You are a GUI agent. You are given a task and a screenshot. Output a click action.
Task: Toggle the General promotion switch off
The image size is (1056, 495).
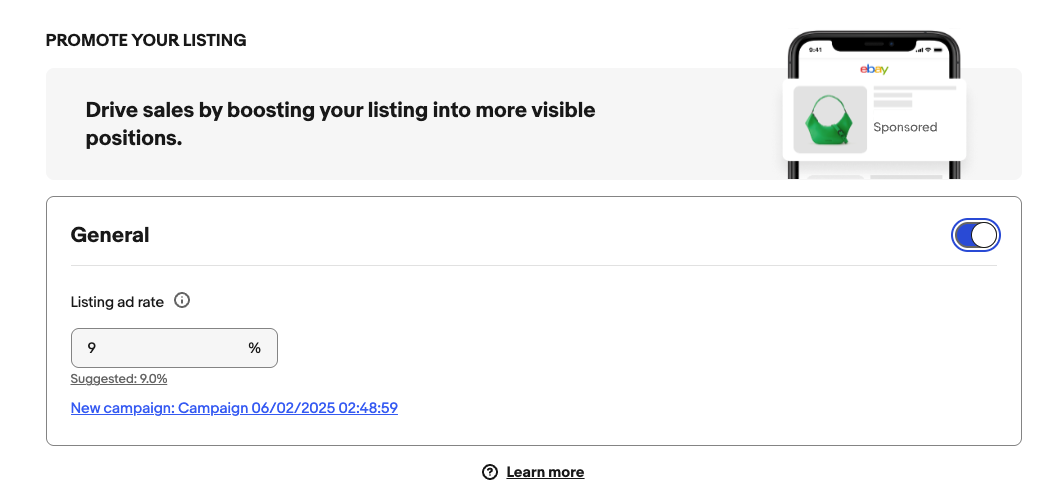click(975, 235)
